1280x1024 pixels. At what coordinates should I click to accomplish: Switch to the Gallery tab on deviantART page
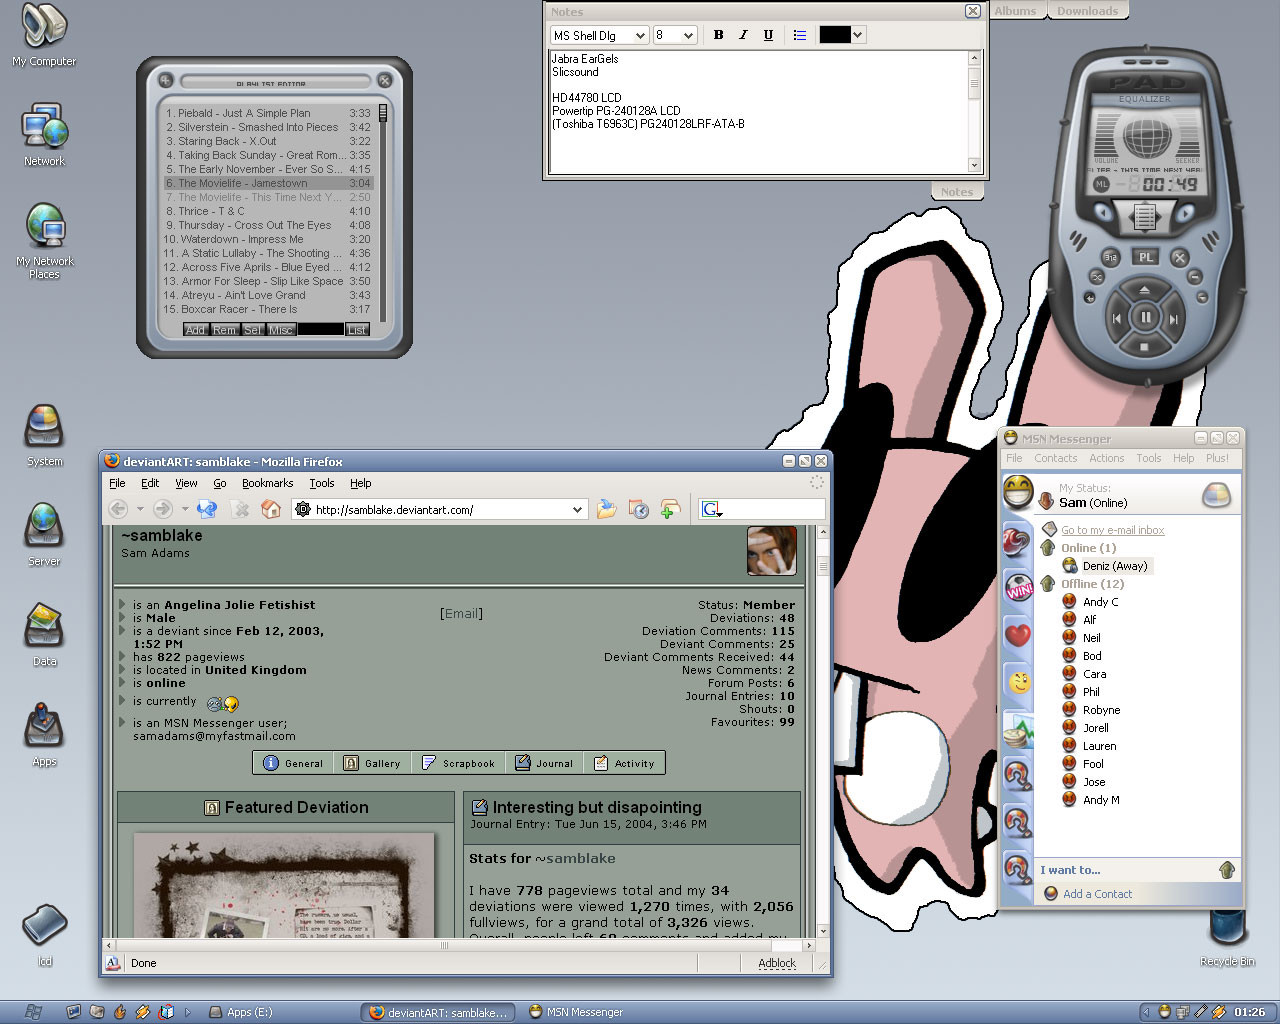pos(372,763)
